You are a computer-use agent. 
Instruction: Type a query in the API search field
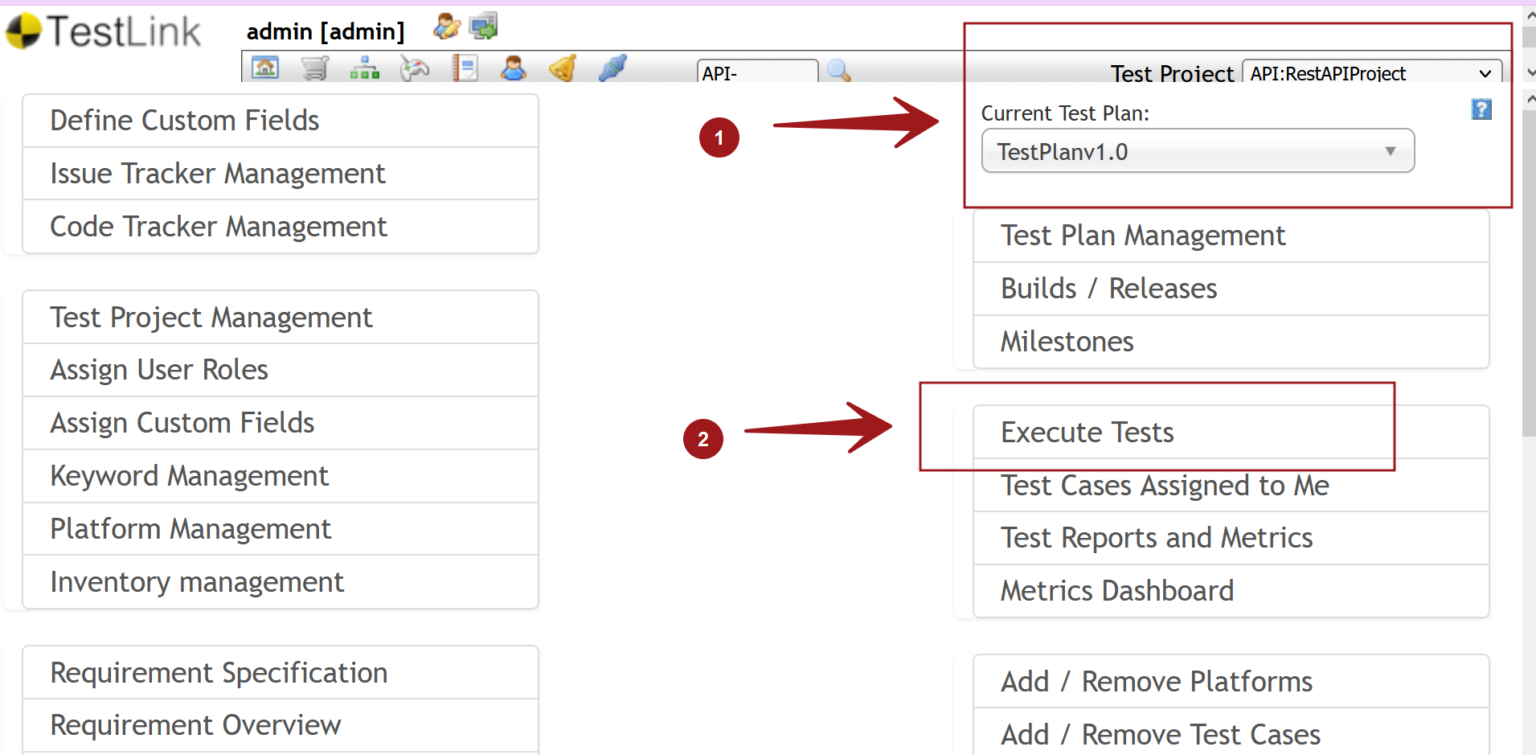click(x=757, y=72)
